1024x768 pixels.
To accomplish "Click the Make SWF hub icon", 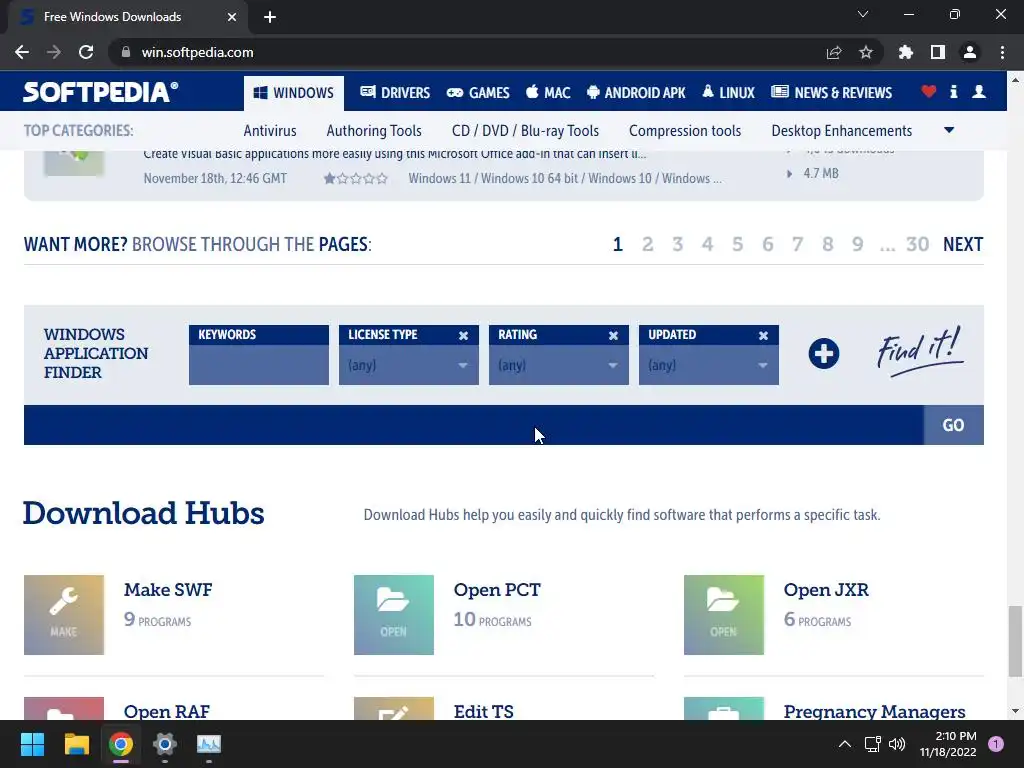I will tap(64, 615).
